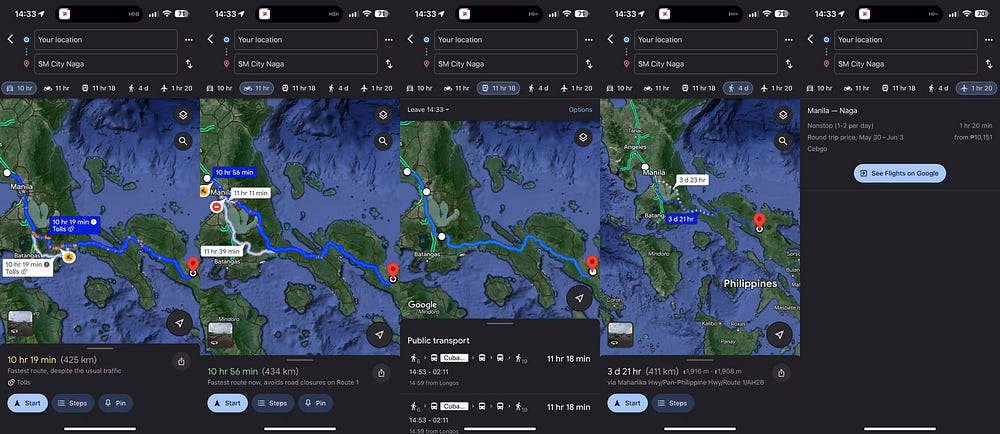The width and height of the screenshot is (1000, 434).
Task: Recenter location arrow on the walking route map
Action: click(779, 335)
